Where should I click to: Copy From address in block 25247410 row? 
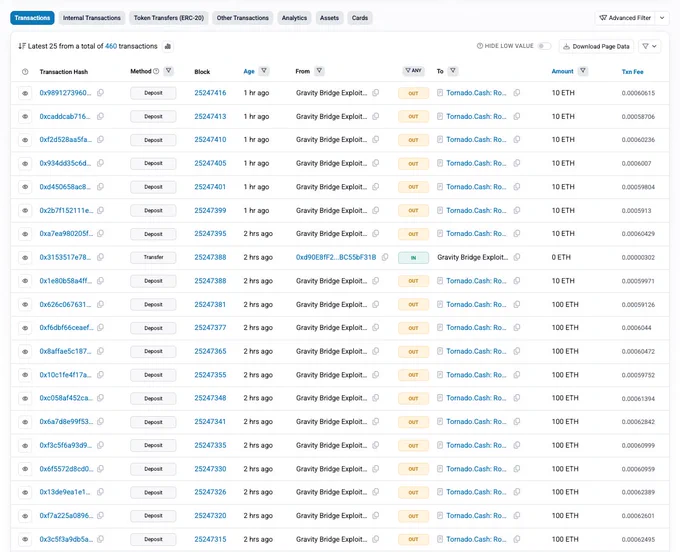click(376, 140)
